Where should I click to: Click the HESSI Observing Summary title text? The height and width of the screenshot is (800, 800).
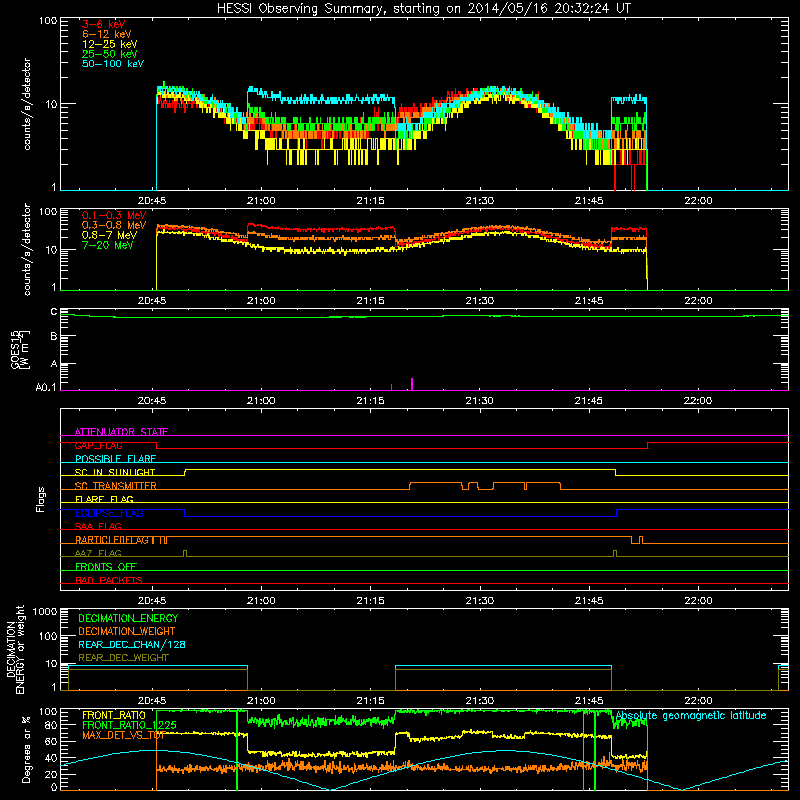point(423,9)
